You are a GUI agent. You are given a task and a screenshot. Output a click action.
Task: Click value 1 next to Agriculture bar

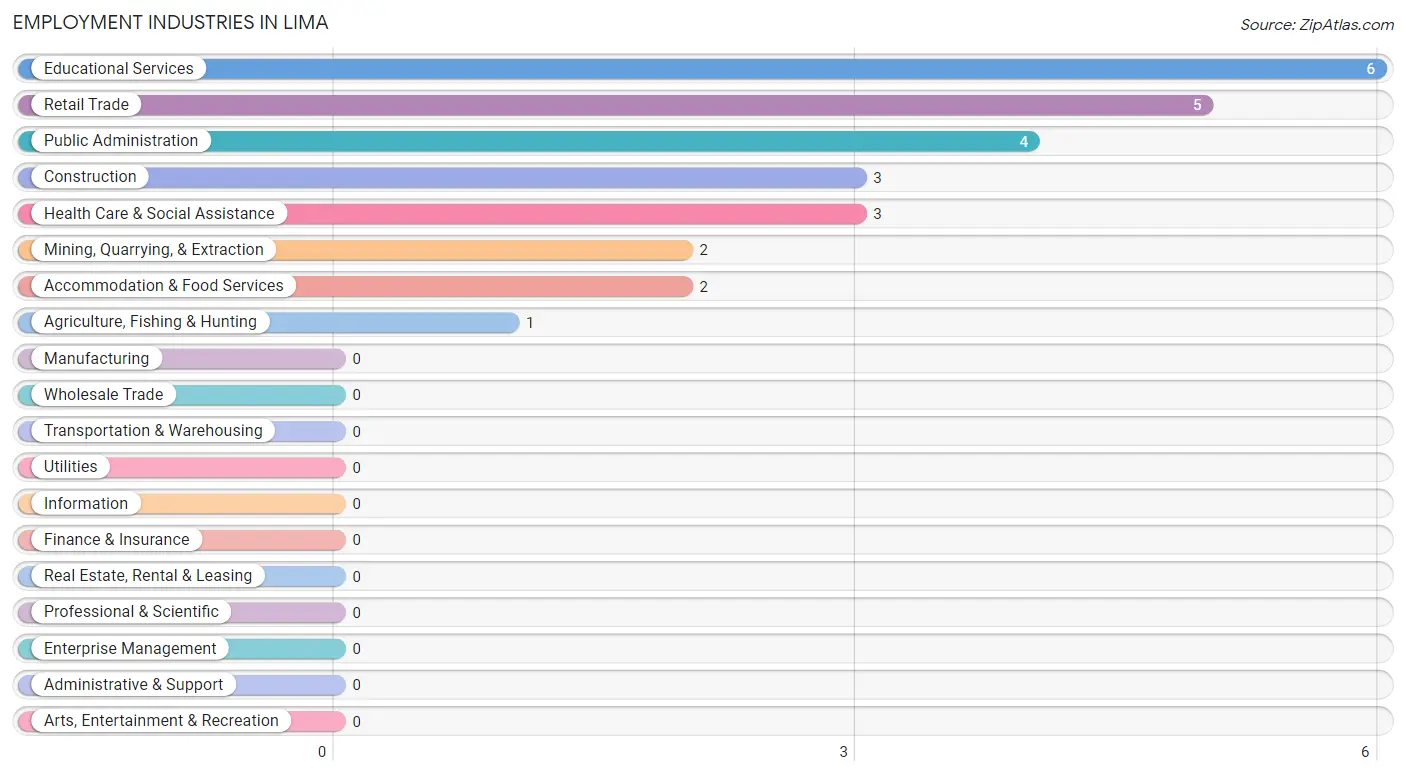pyautogui.click(x=530, y=323)
